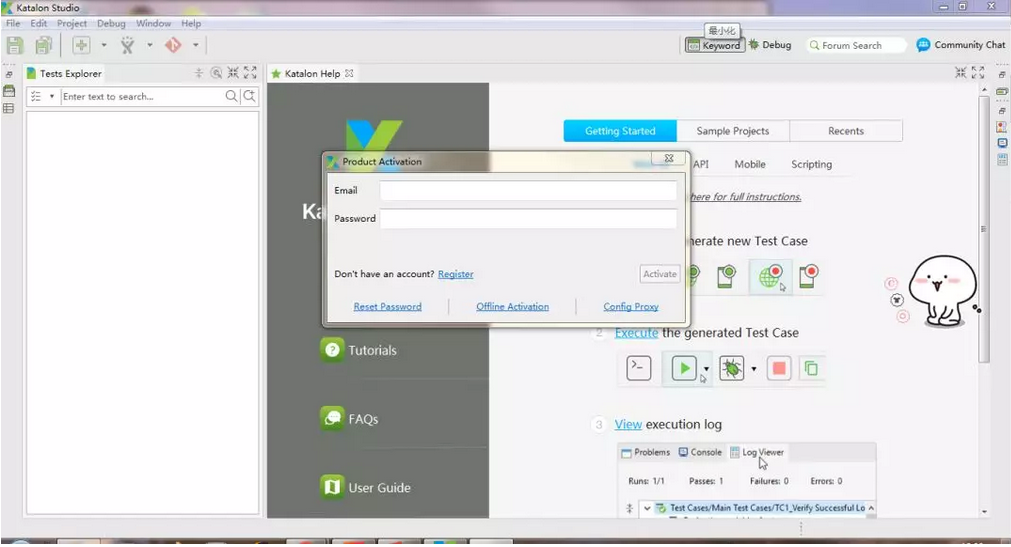Screen dimensions: 1011x547
Task: Click the link-with-editor icon in Tests Explorer
Action: click(216, 73)
